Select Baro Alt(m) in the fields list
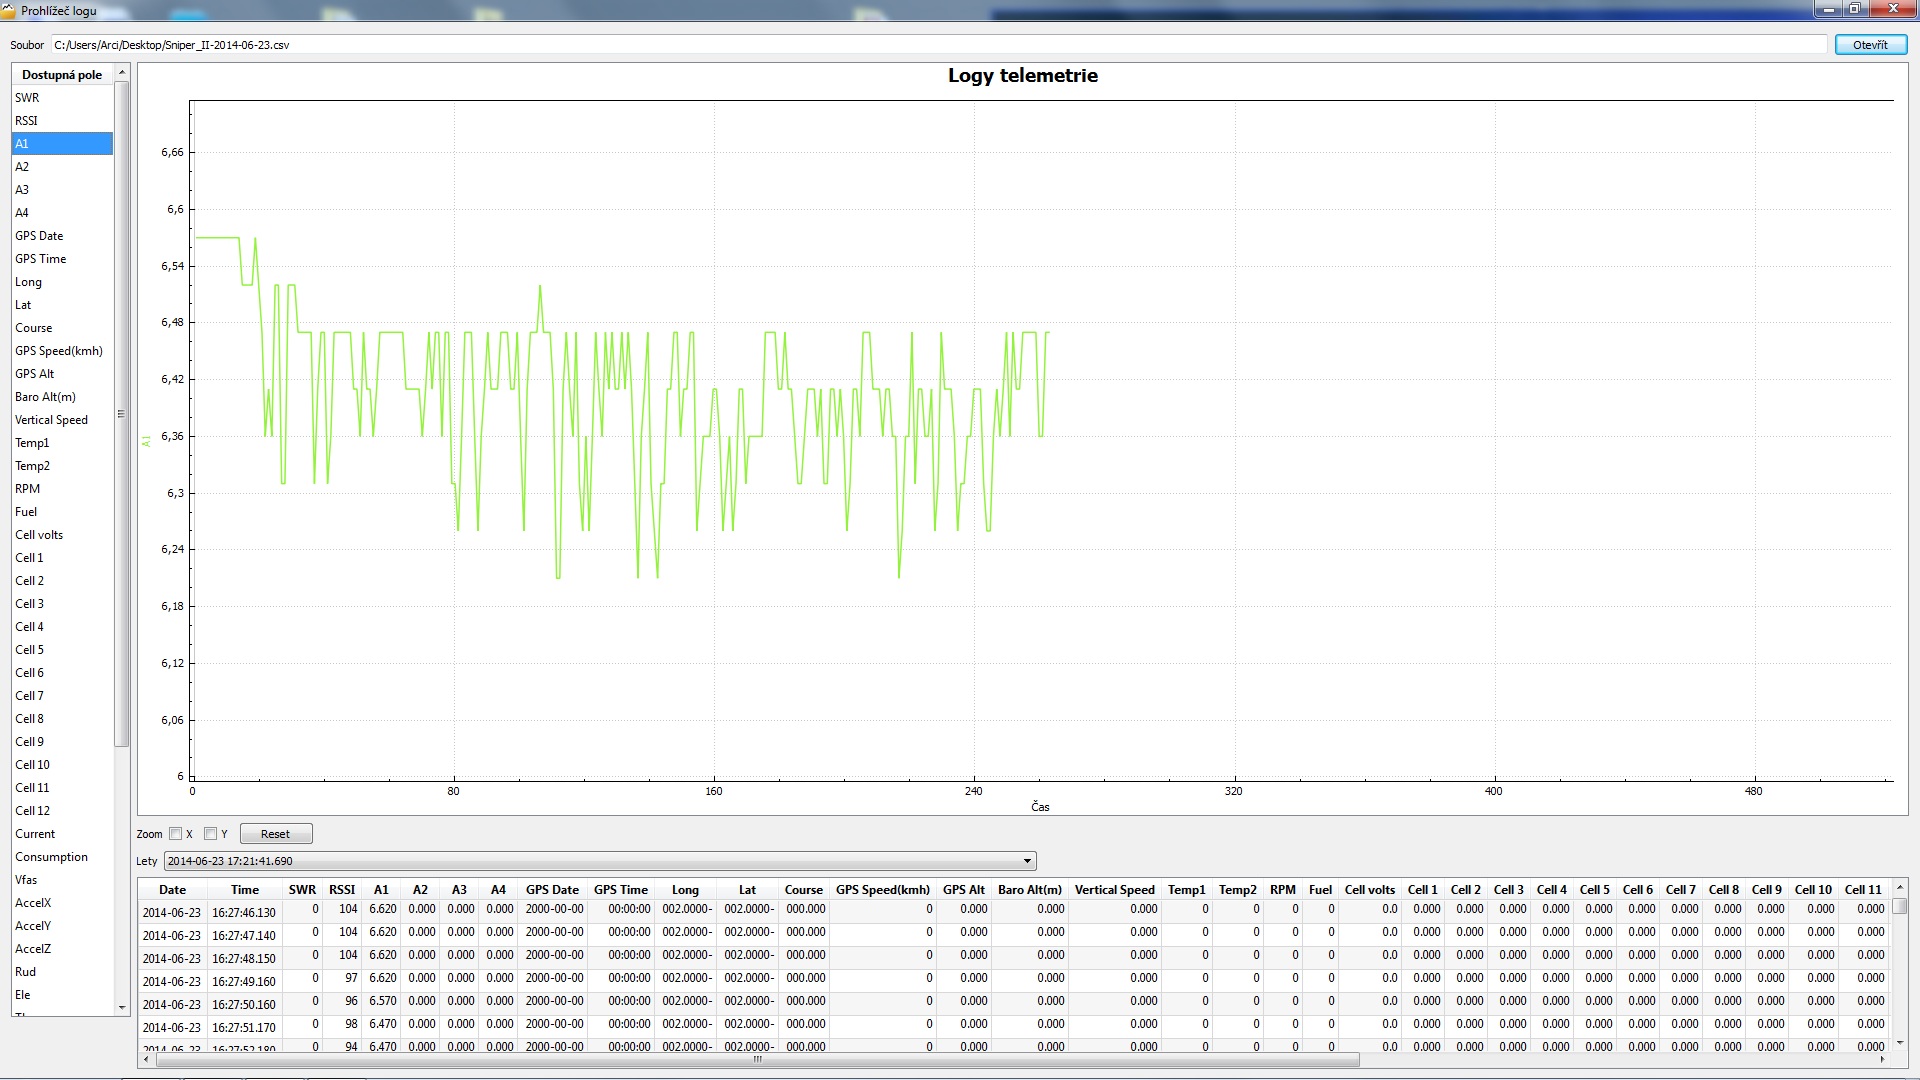The image size is (1920, 1080). coord(45,397)
